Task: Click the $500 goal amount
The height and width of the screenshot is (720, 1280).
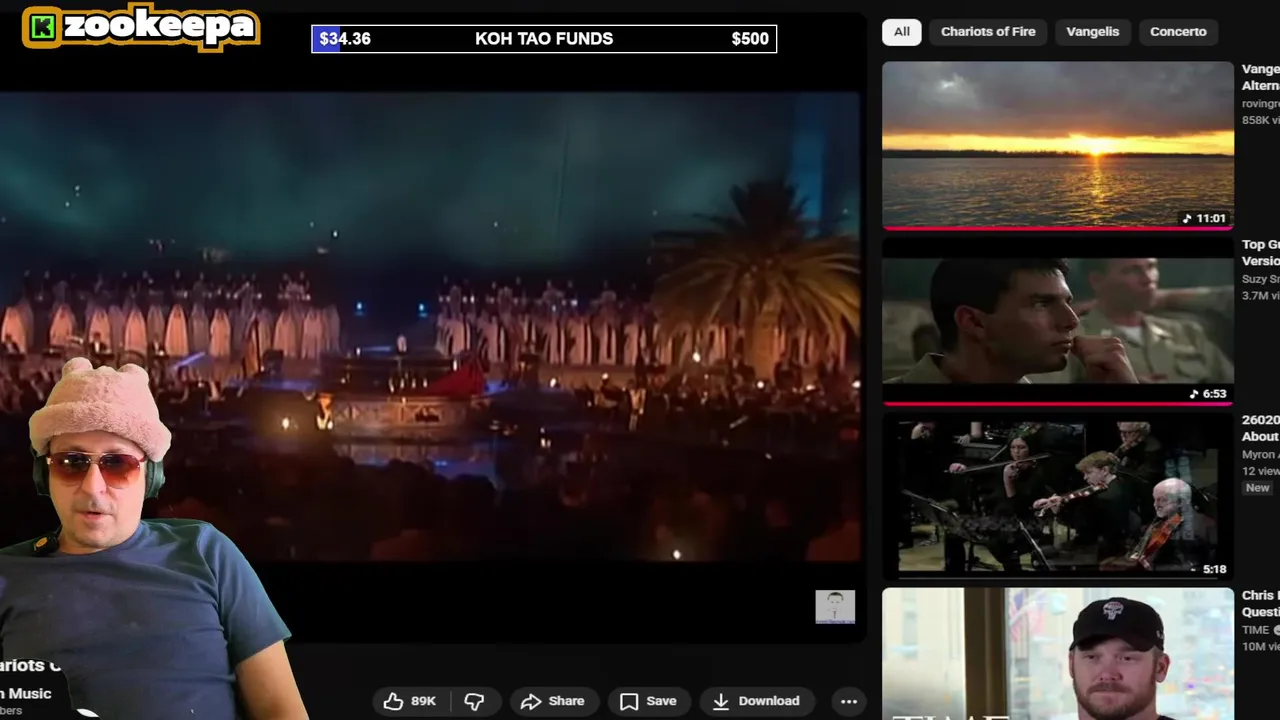Action: pos(750,39)
